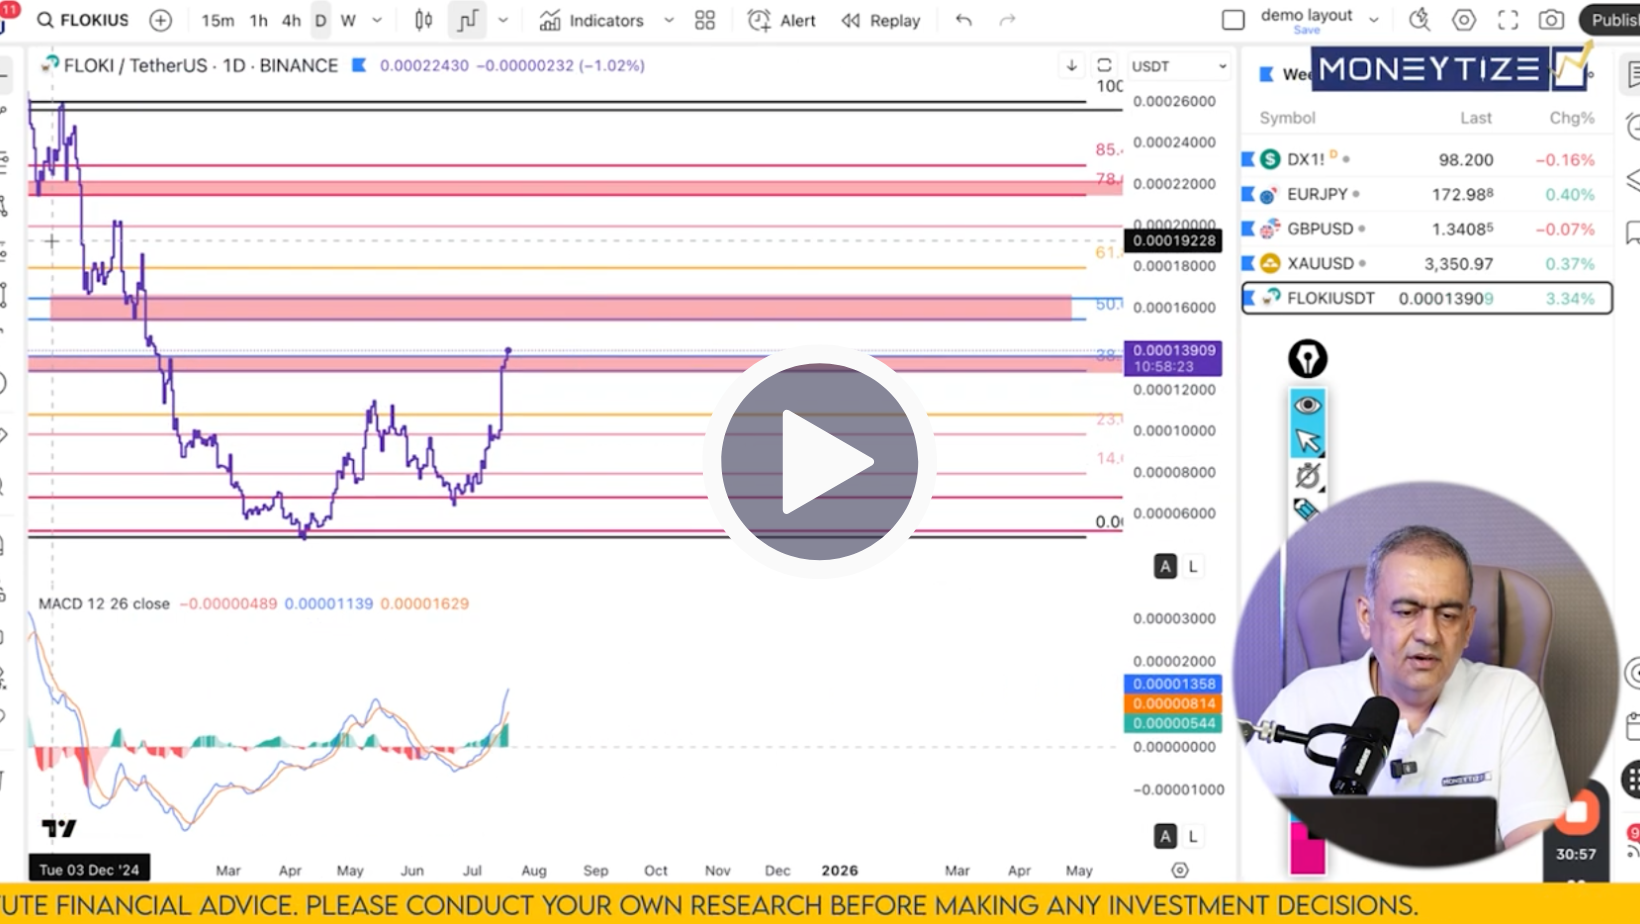Stop recording with the orange stop button
The height and width of the screenshot is (924, 1640).
[1577, 811]
